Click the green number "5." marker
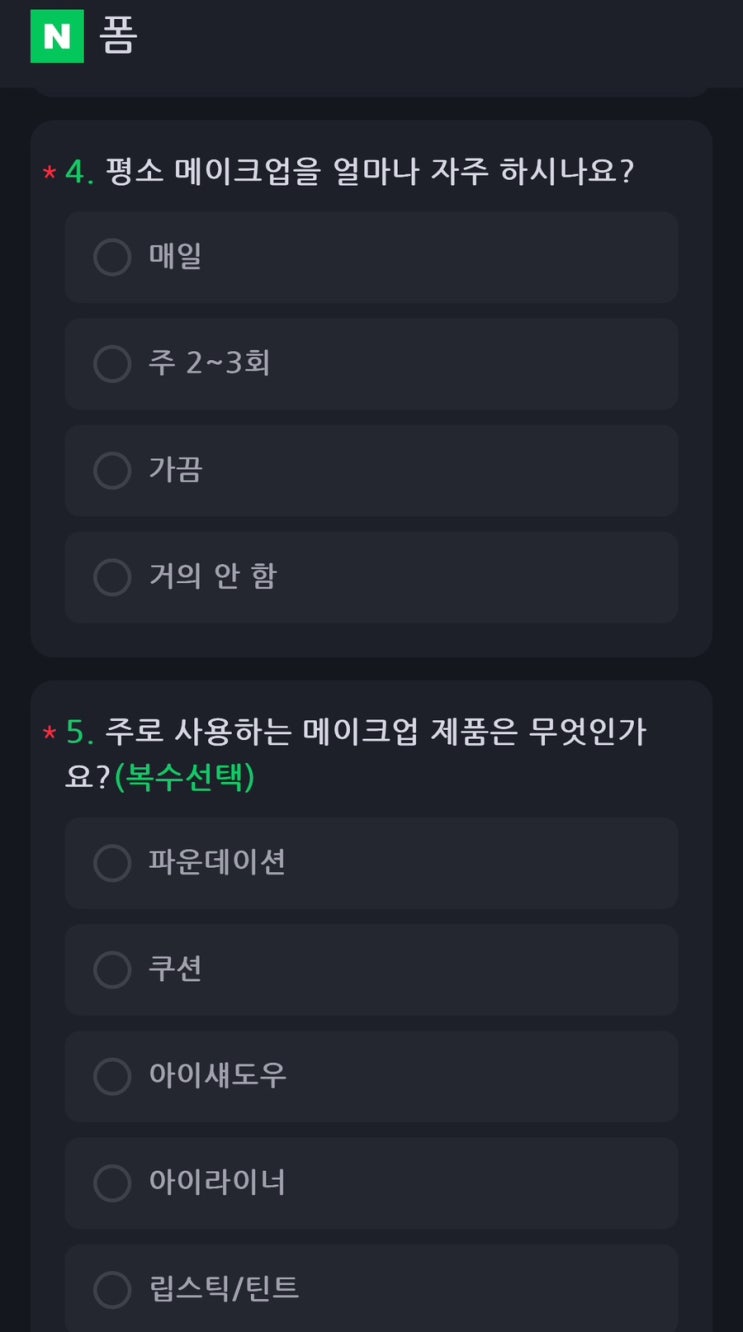This screenshot has height=1332, width=743. tap(80, 733)
